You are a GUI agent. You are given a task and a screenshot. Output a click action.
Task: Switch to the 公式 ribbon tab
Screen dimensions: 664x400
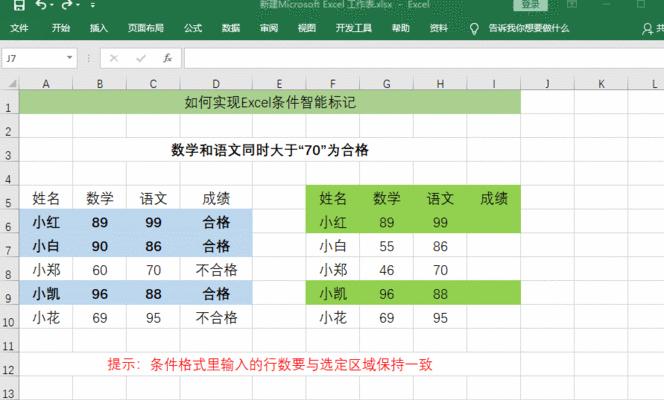tap(193, 28)
